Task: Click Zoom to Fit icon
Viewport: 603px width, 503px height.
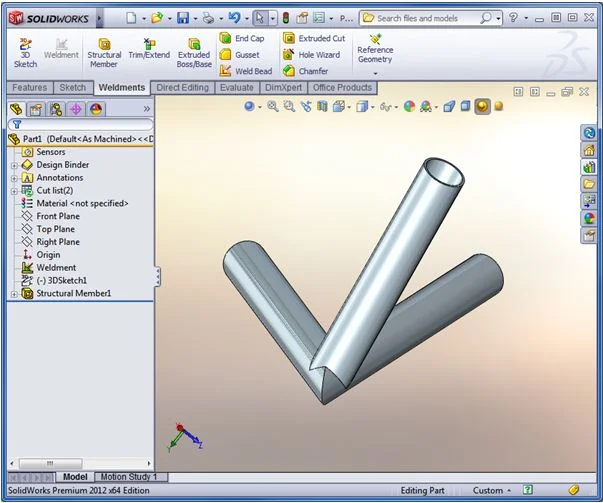Action: point(273,107)
